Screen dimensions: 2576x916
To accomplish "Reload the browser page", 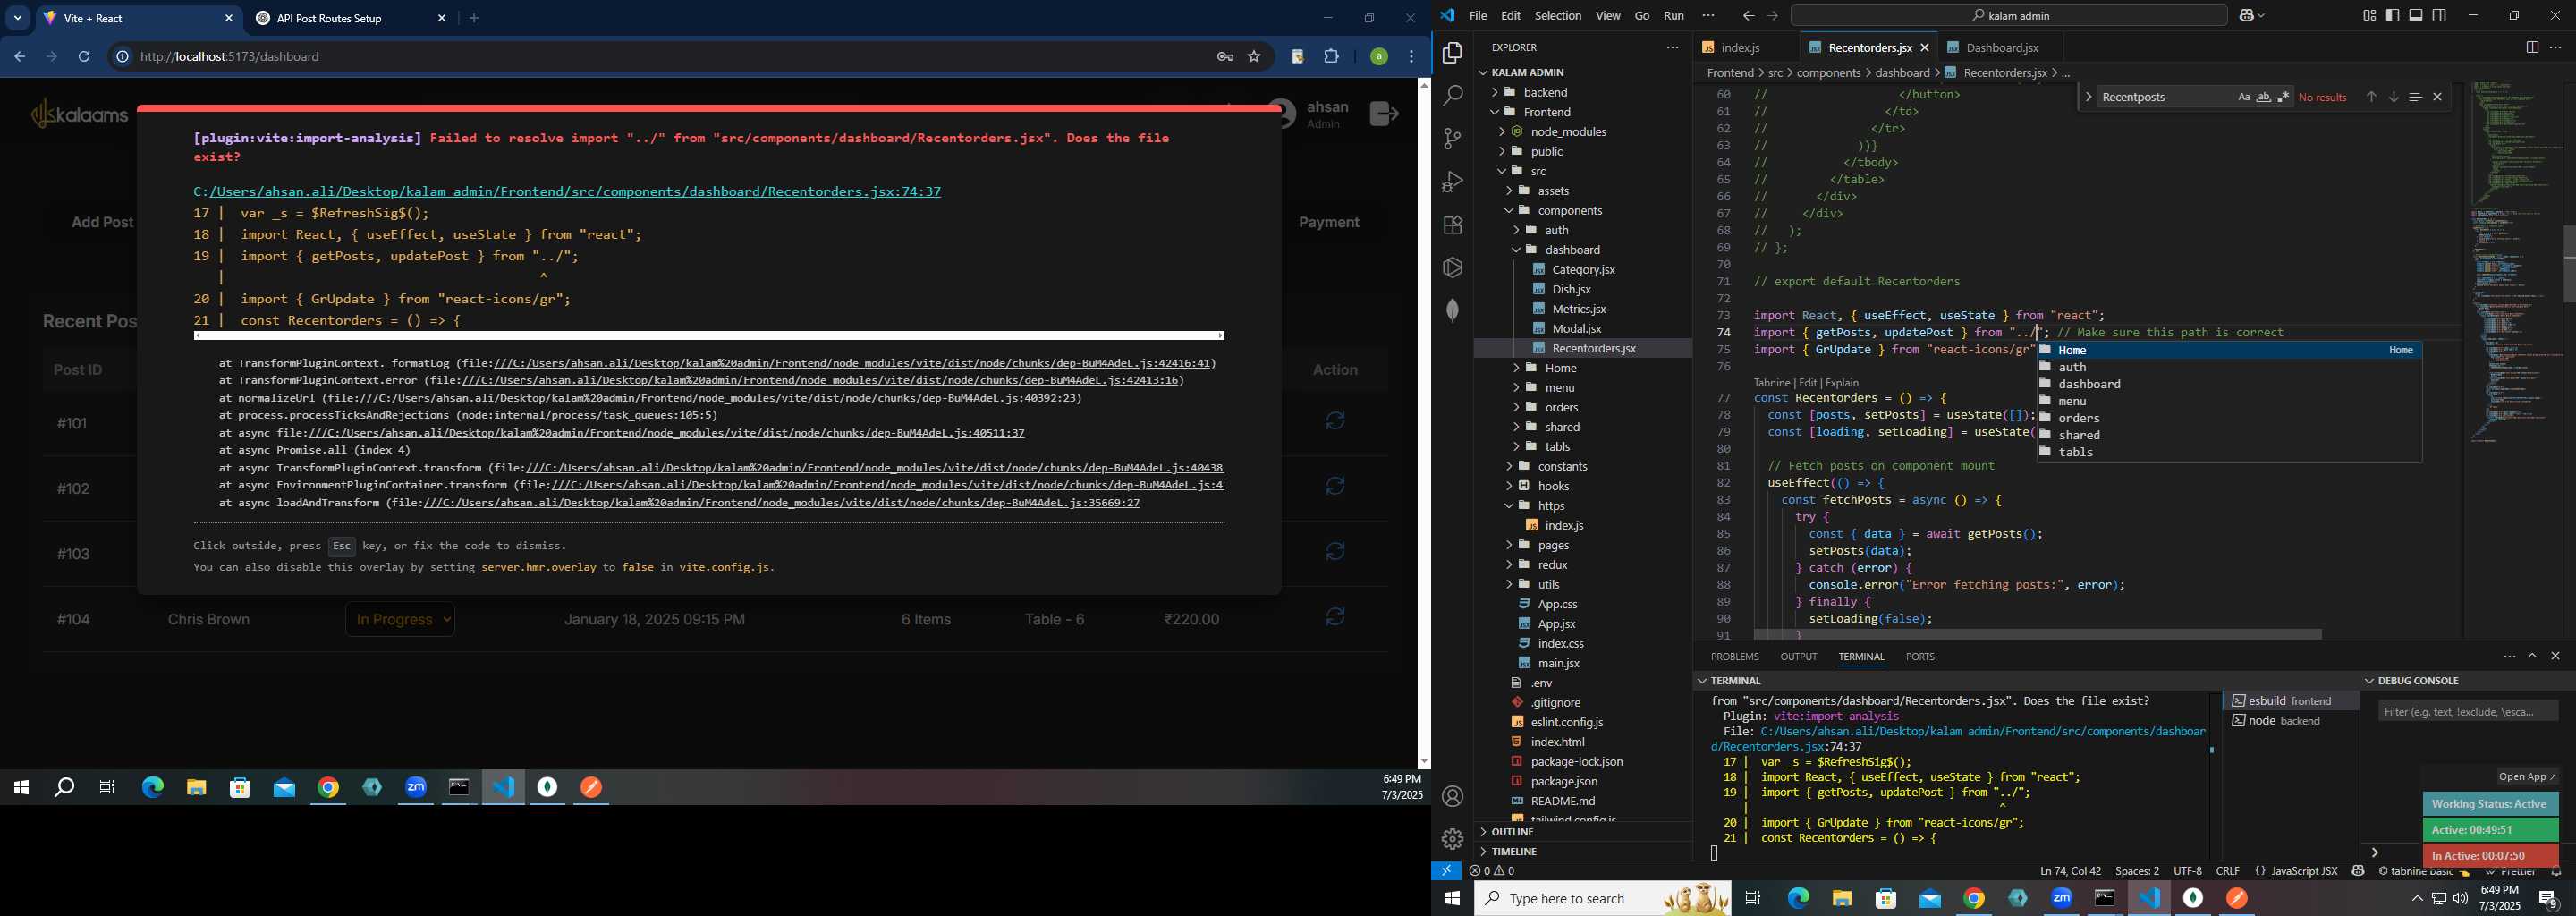I will 84,57.
